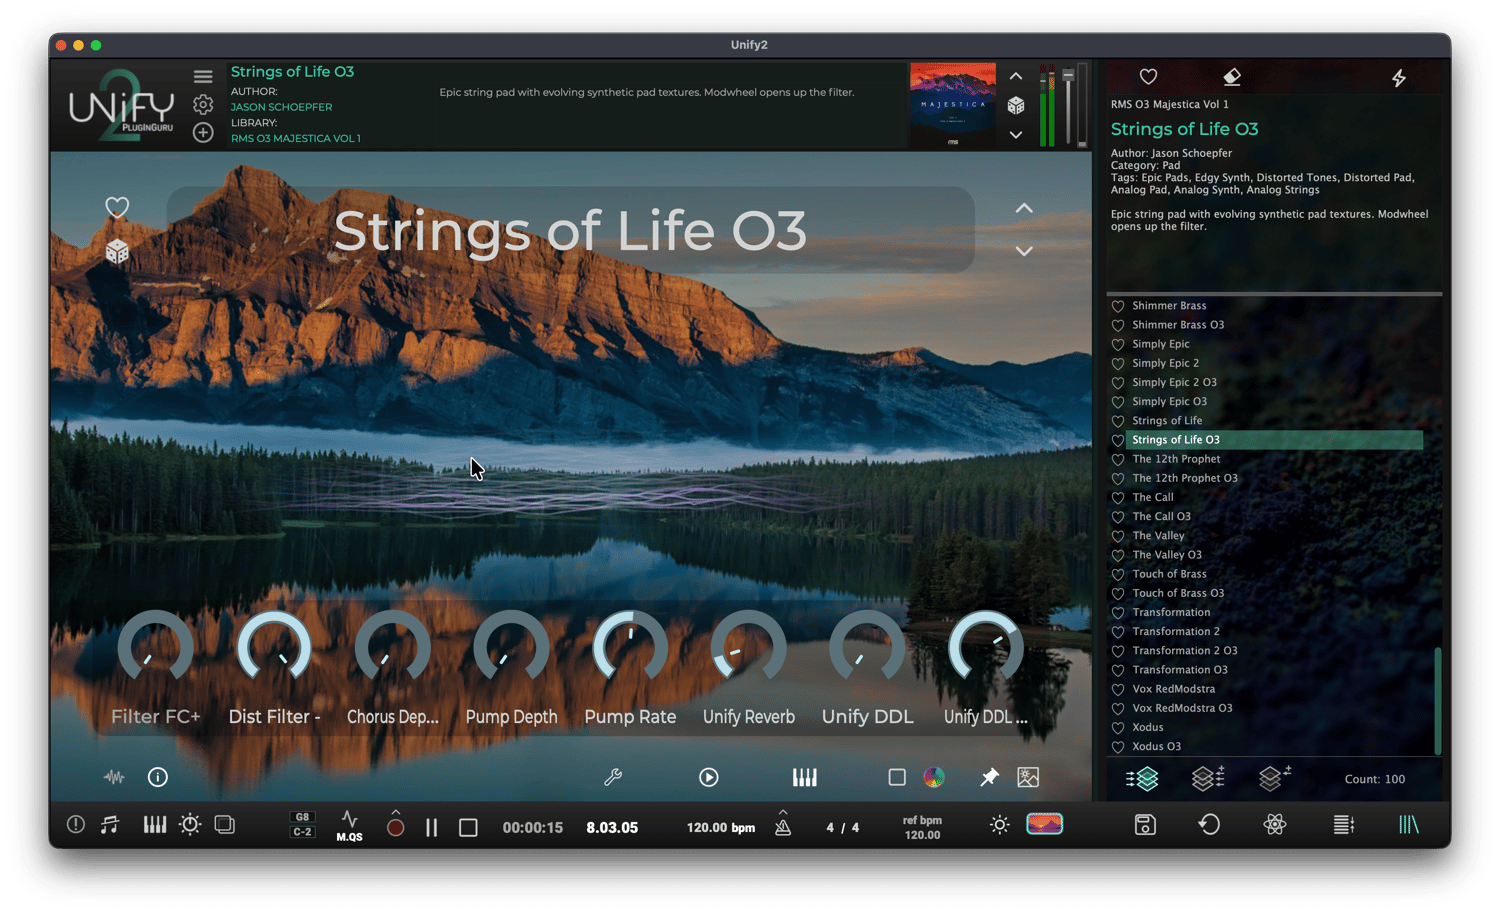Roll the dice icon next to the Majestica artwork
The height and width of the screenshot is (913, 1500).
[1016, 105]
